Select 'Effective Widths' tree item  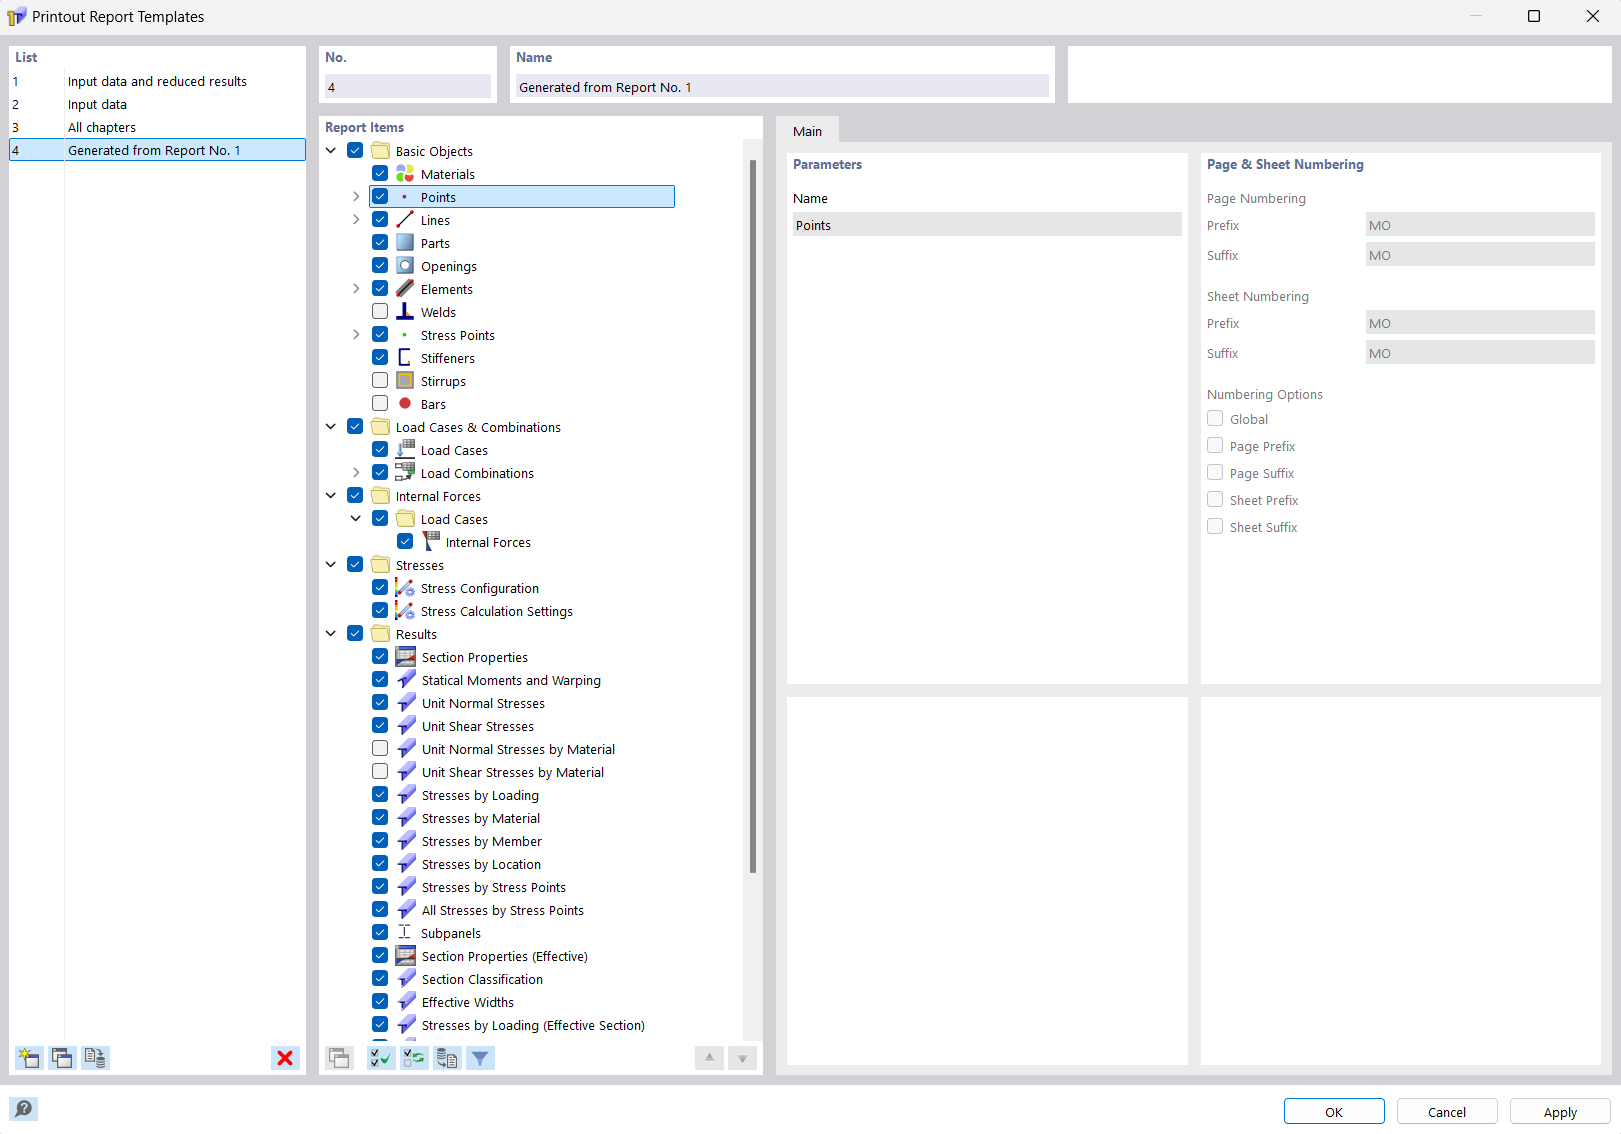468,1002
